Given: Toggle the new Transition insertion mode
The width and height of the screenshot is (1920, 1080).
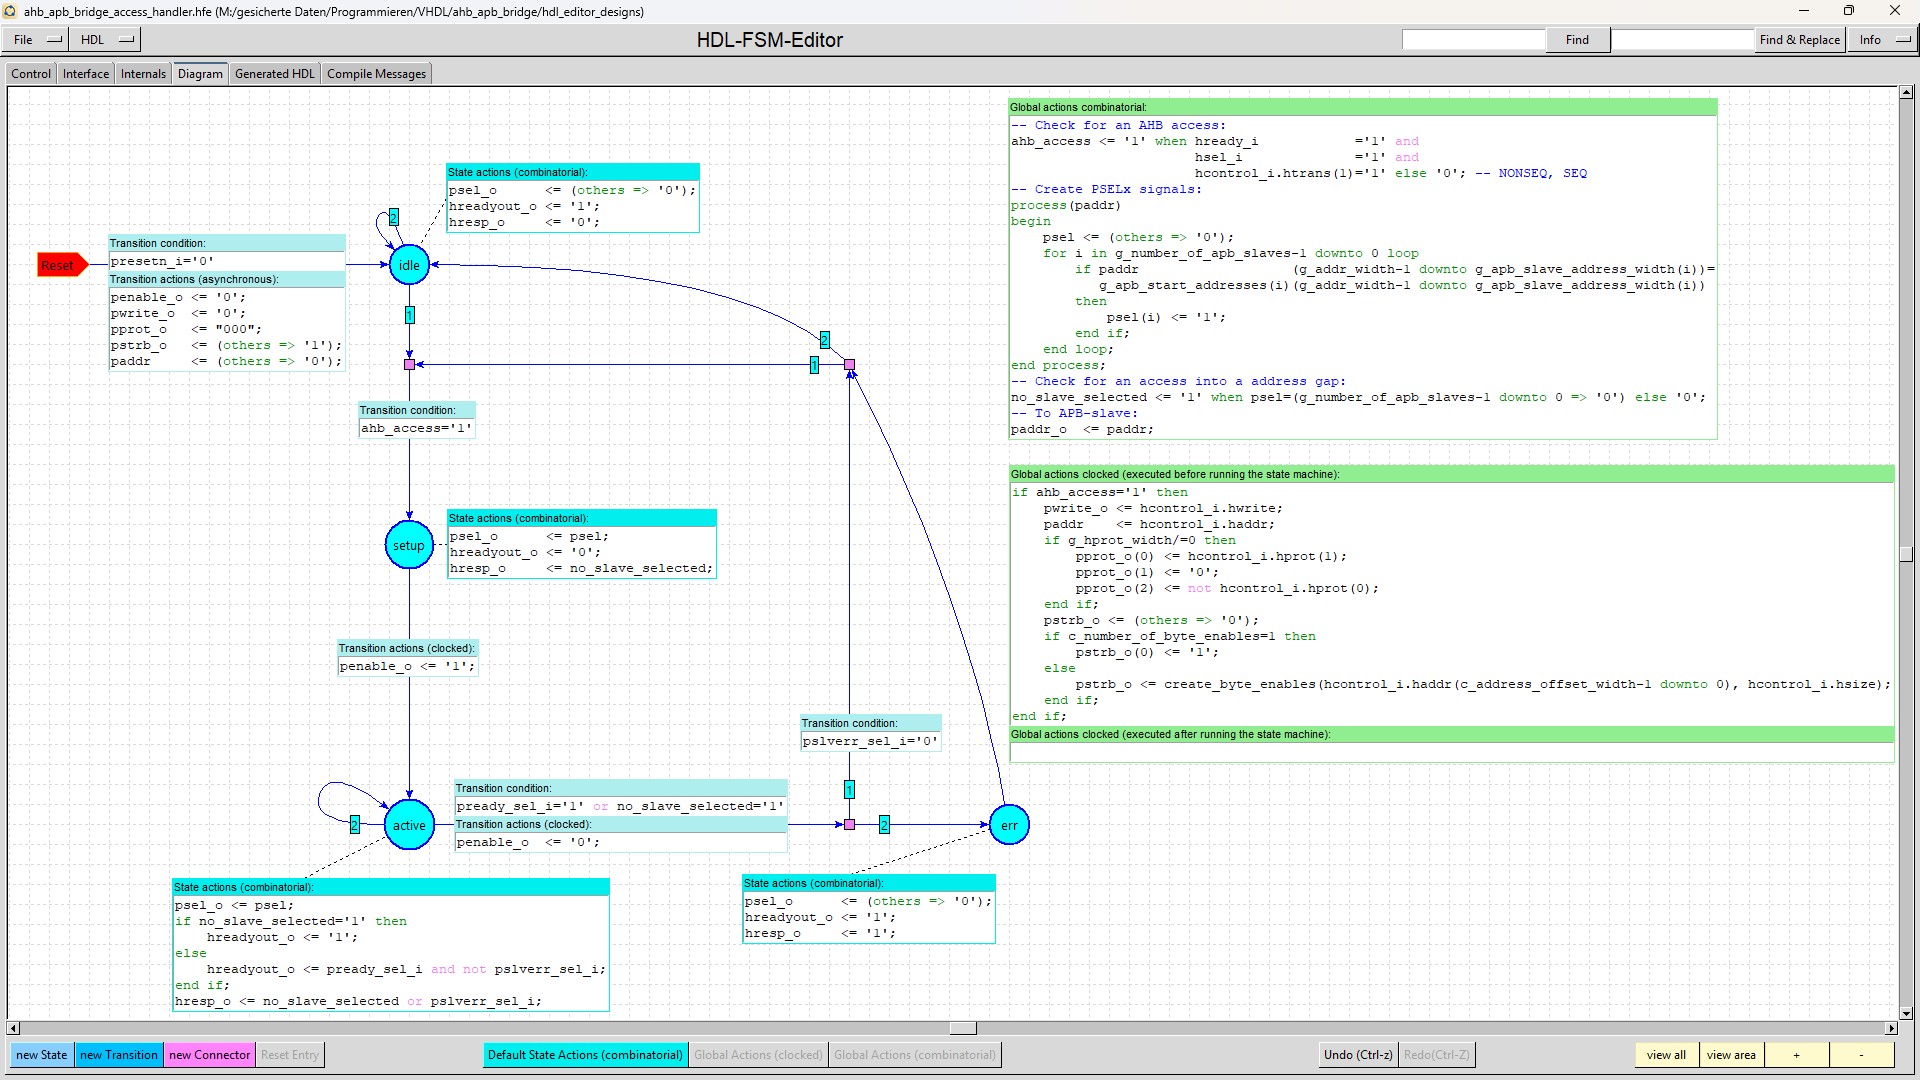Looking at the screenshot, I should click(x=118, y=1055).
